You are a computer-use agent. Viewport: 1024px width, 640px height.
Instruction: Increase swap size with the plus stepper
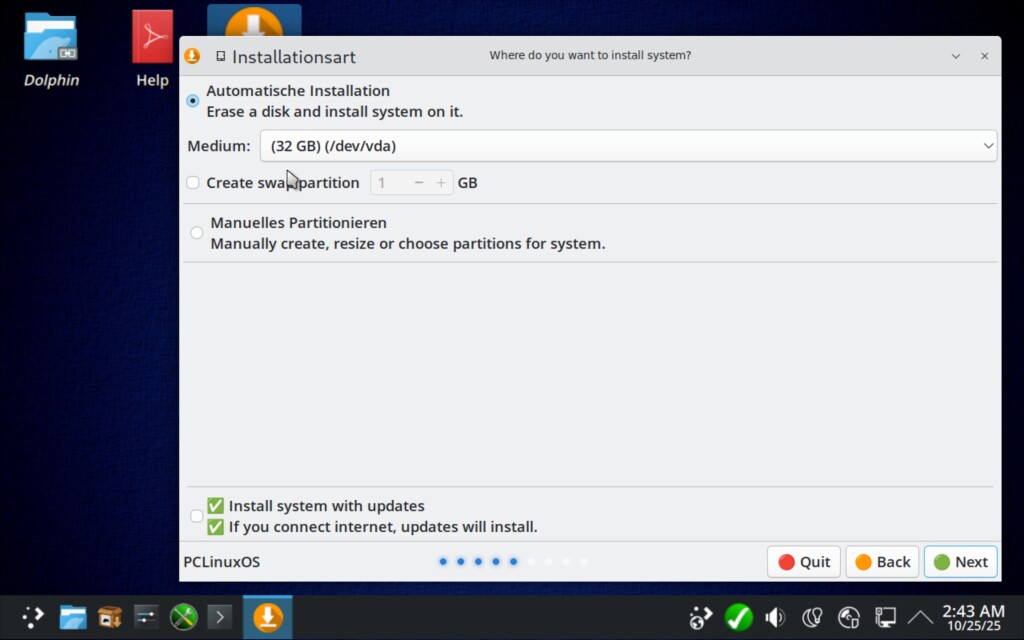pos(441,183)
